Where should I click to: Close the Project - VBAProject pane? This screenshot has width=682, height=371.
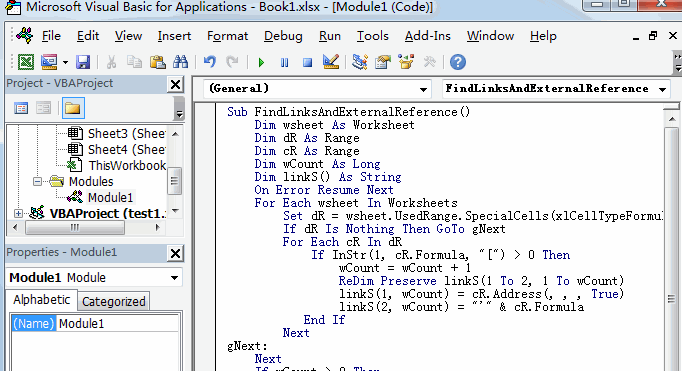pyautogui.click(x=175, y=84)
